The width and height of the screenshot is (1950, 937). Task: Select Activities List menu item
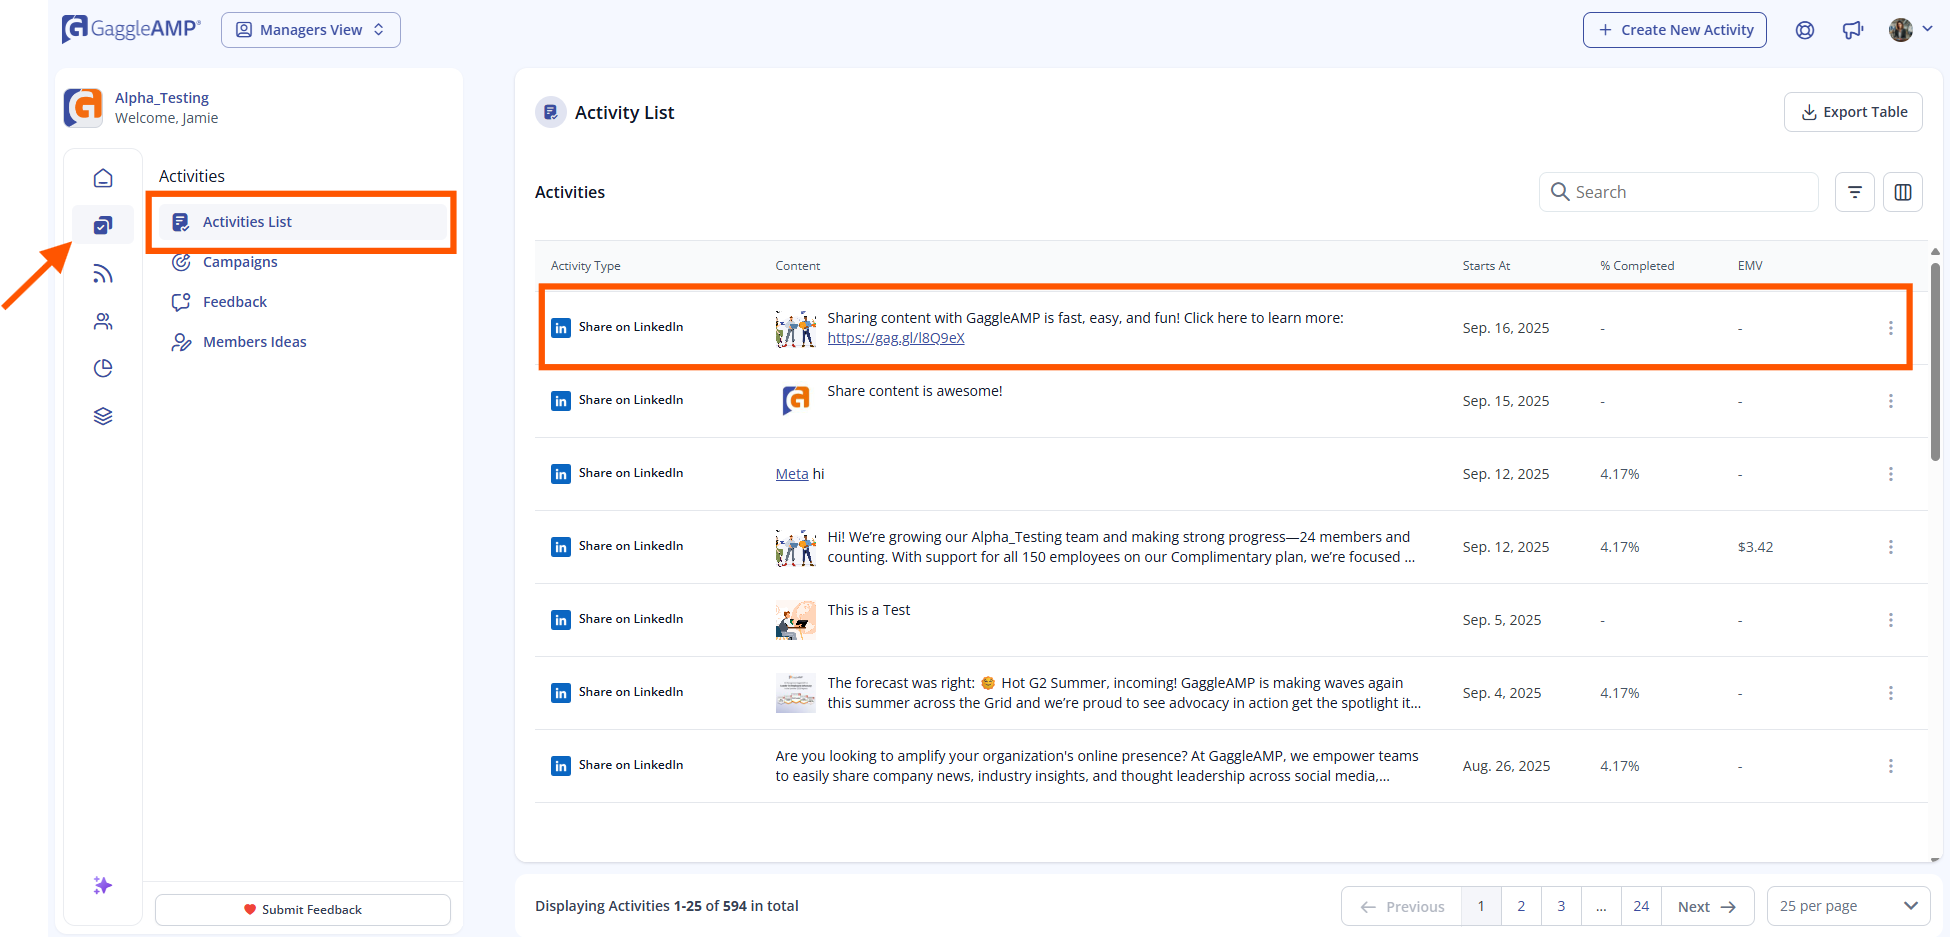tap(302, 222)
